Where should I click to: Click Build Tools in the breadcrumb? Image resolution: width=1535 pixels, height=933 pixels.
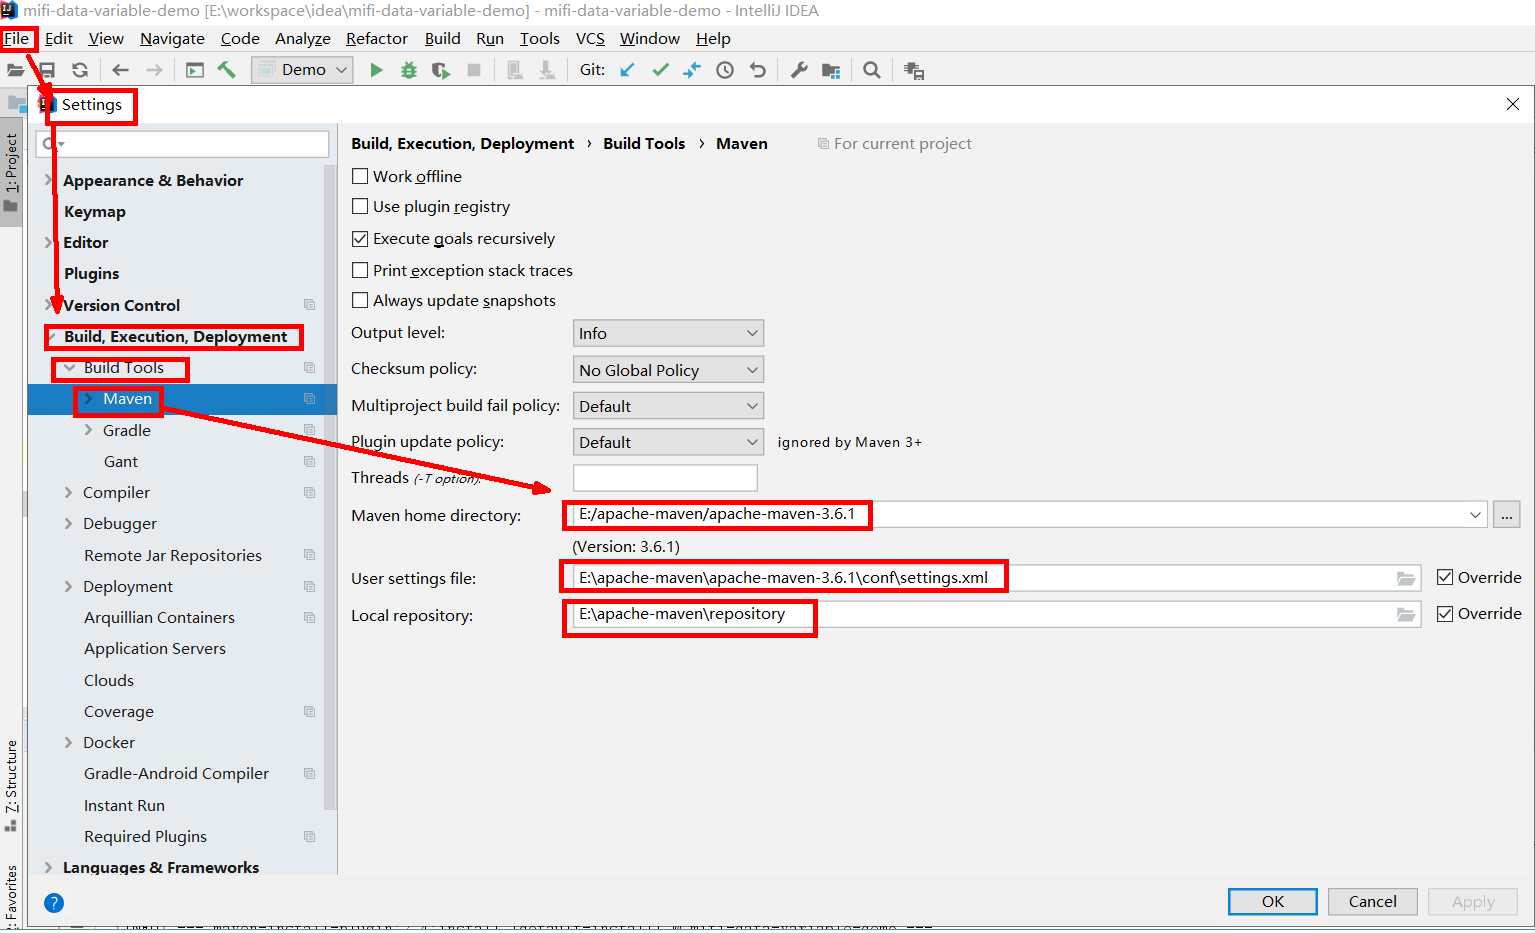[644, 143]
